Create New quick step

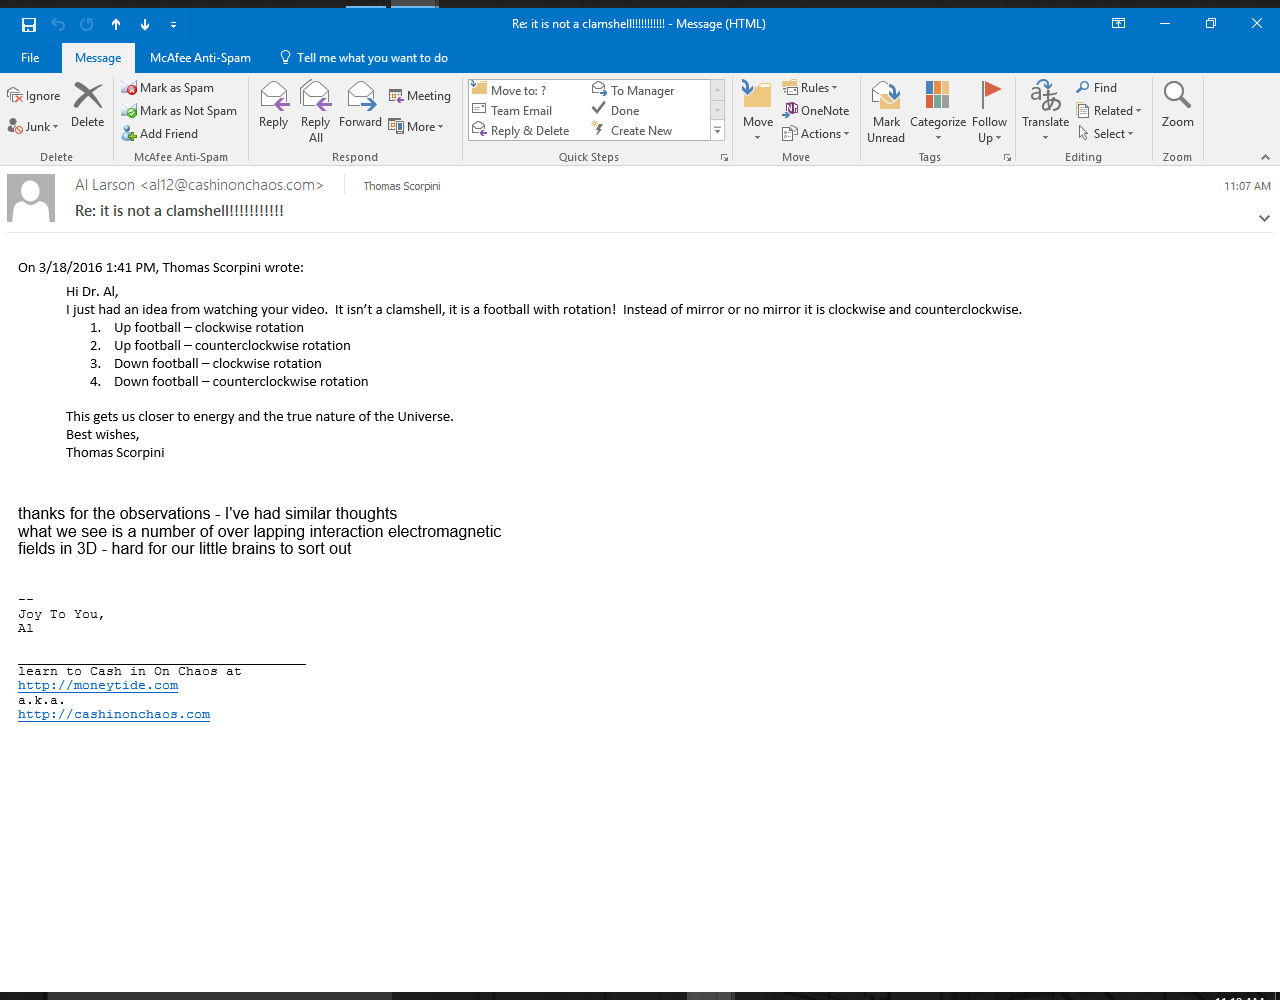tap(632, 131)
